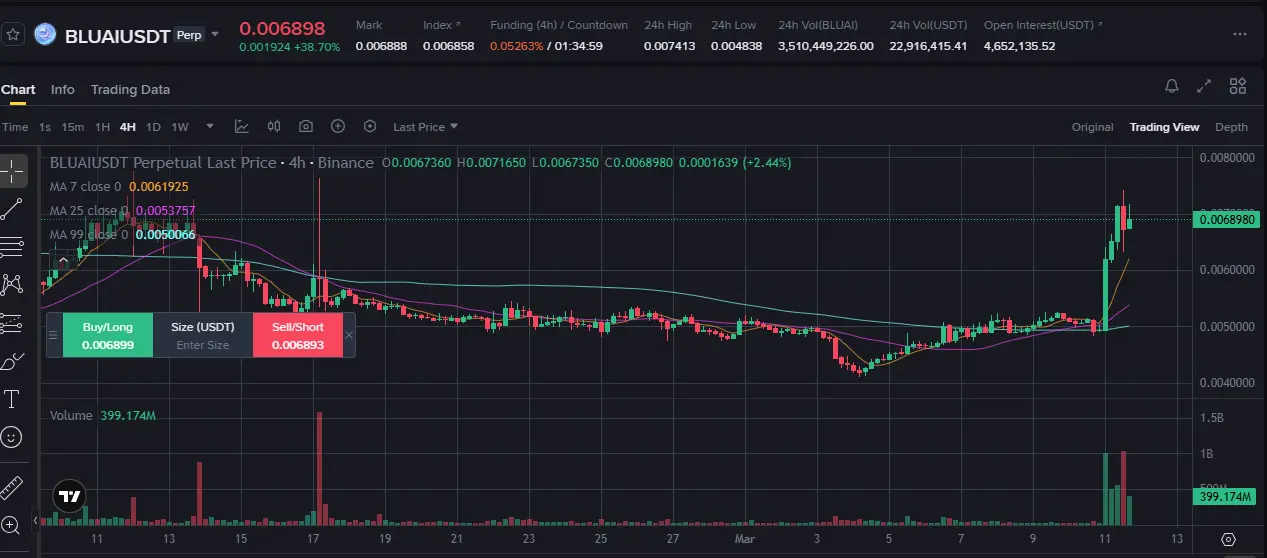1267x558 pixels.
Task: Select the zoom in magnifier tool
Action: pos(12,525)
